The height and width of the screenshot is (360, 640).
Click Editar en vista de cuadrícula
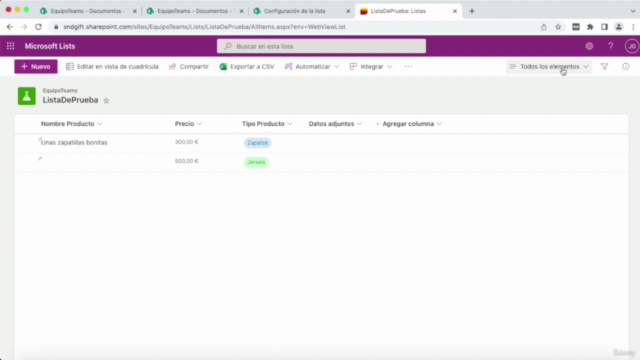coord(112,67)
